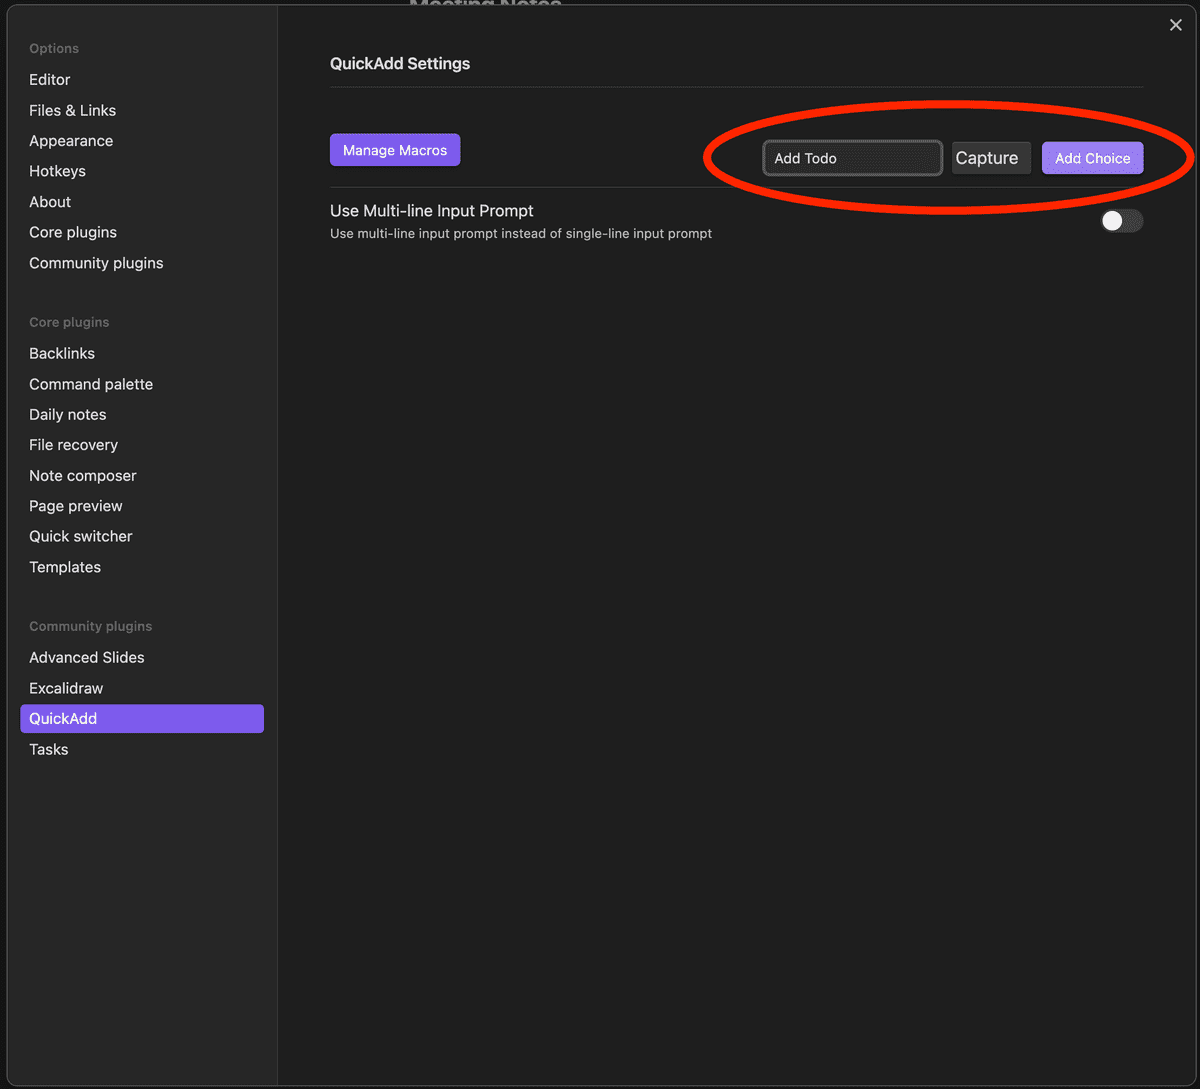The height and width of the screenshot is (1089, 1200).
Task: Focus the Add Todo name field
Action: pyautogui.click(x=853, y=158)
